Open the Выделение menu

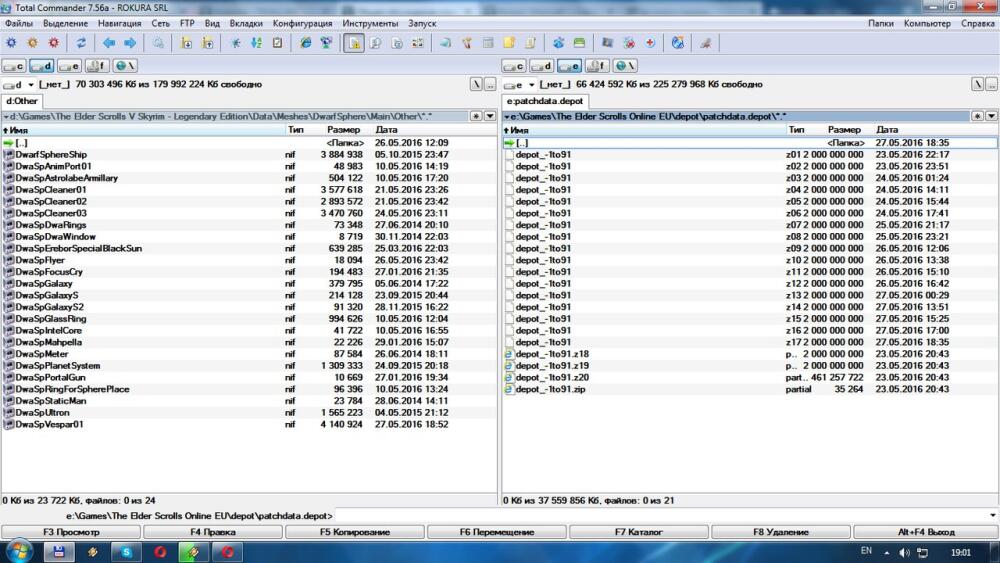(x=66, y=23)
